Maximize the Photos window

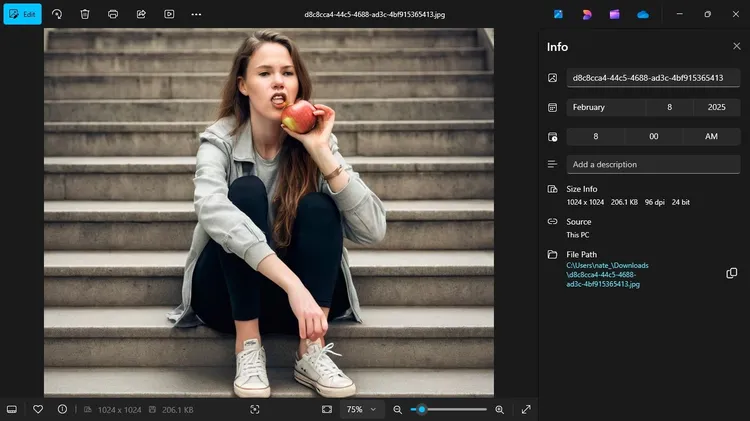coord(707,14)
